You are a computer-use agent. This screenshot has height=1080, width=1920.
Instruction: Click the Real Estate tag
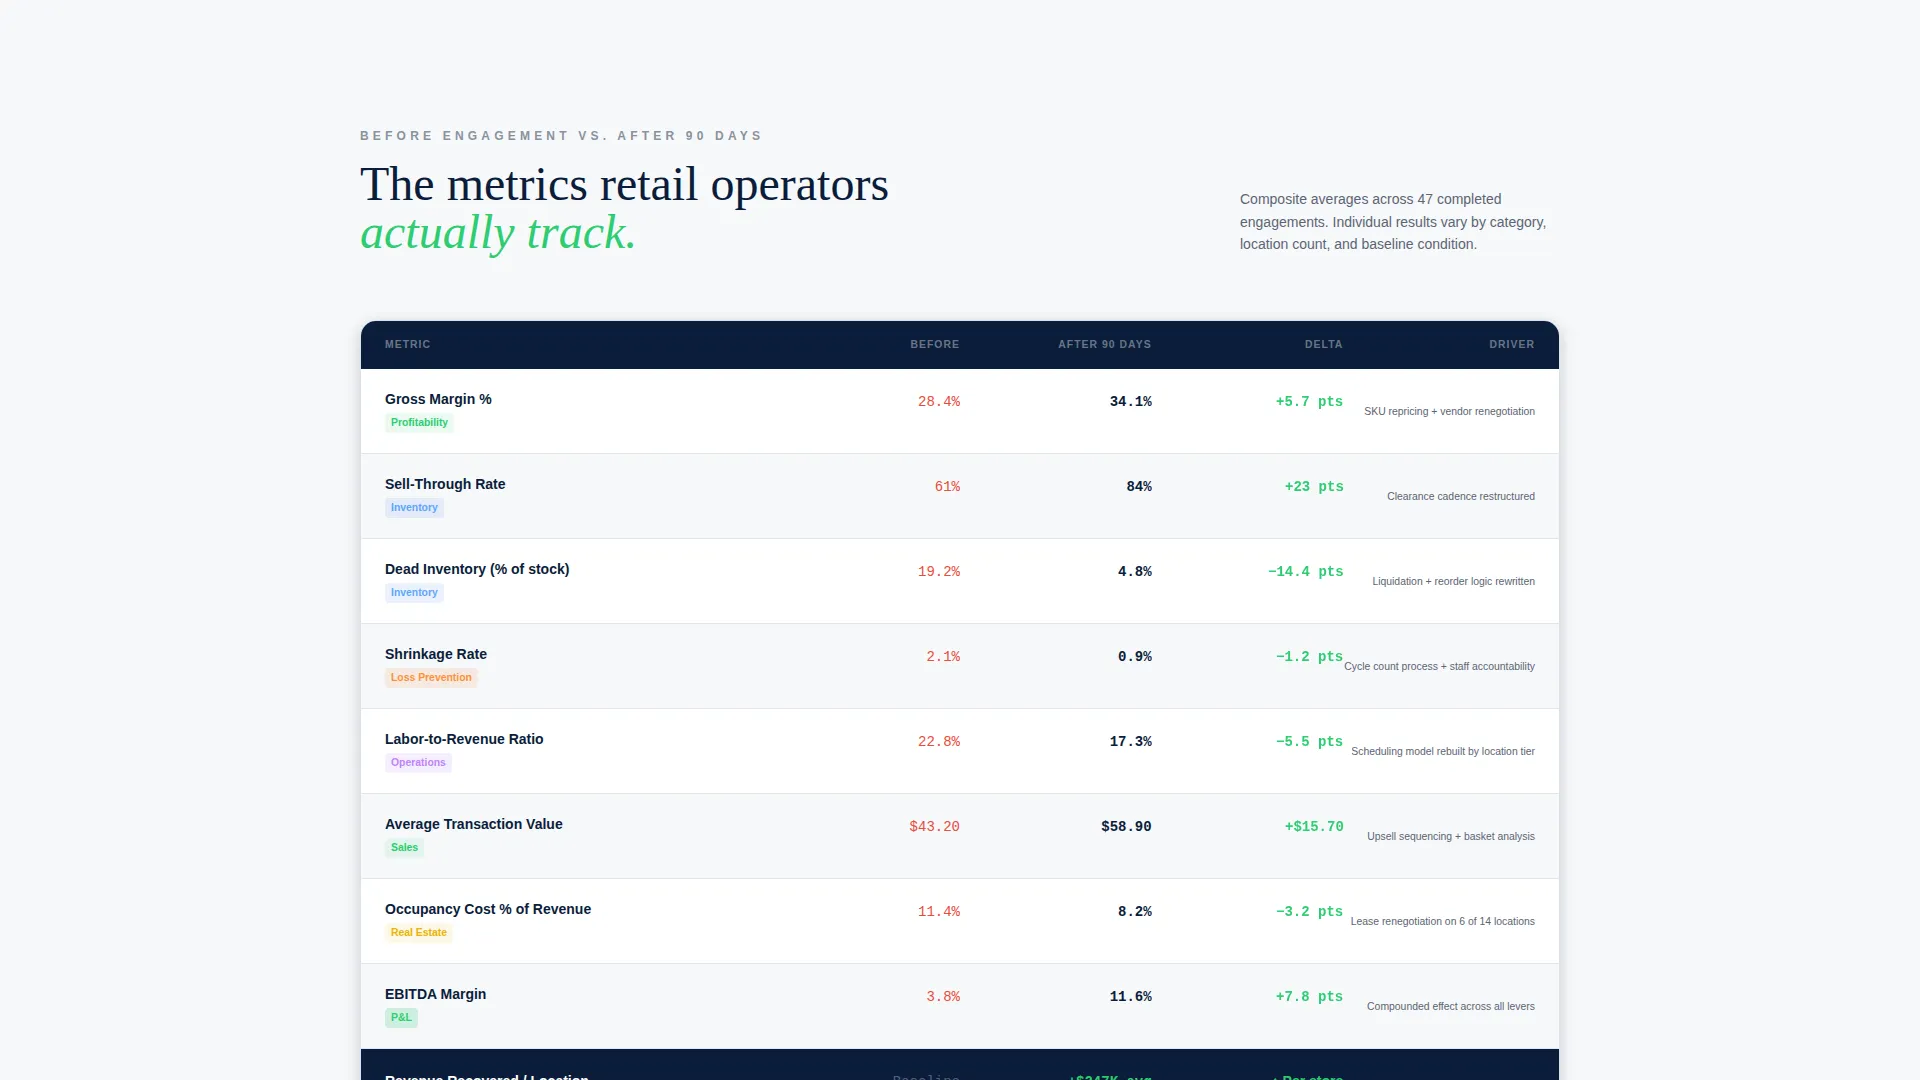[418, 933]
